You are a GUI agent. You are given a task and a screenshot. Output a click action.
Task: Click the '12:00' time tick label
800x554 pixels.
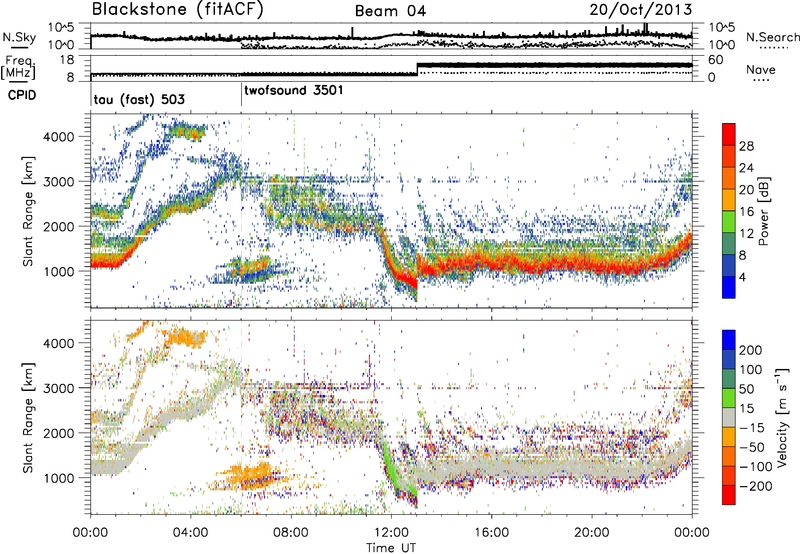[391, 533]
